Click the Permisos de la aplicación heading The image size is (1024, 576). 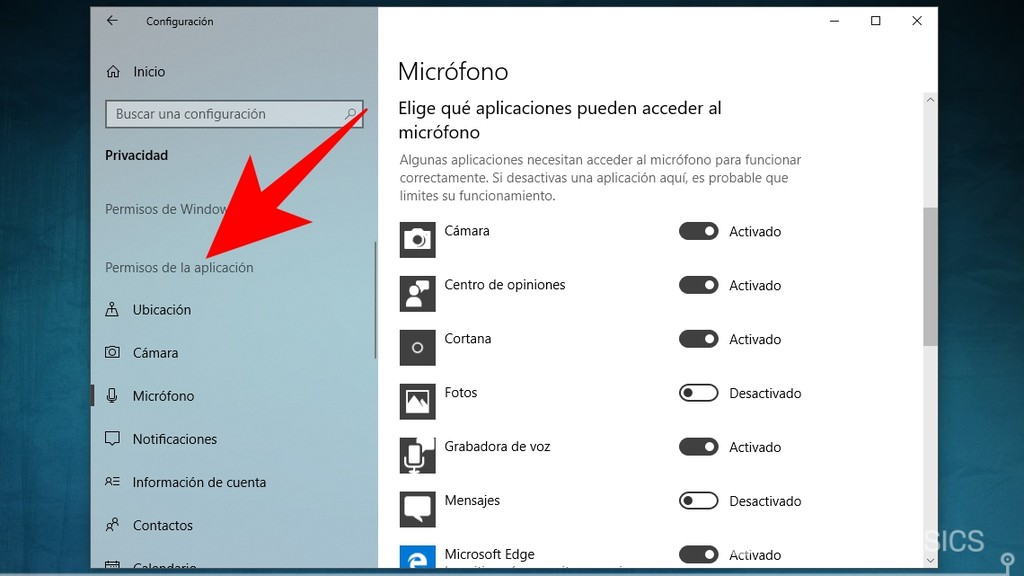[179, 268]
